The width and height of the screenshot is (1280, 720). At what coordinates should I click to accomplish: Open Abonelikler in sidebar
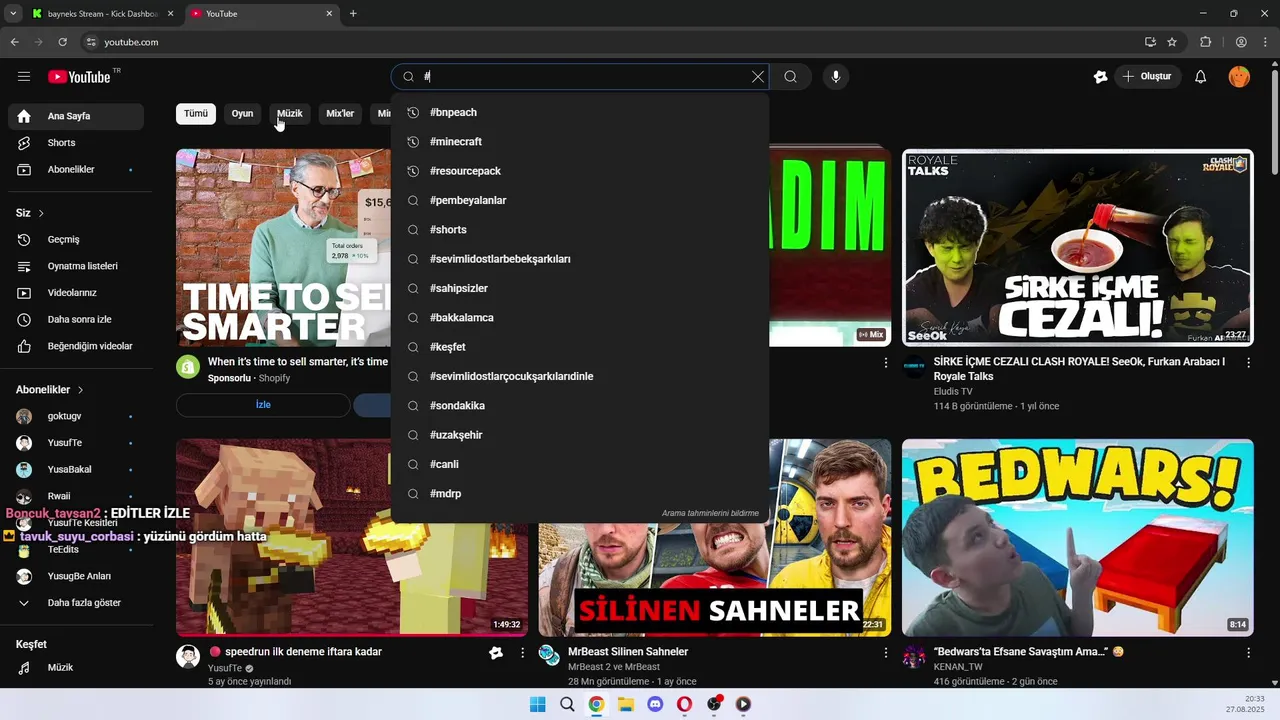76,170
